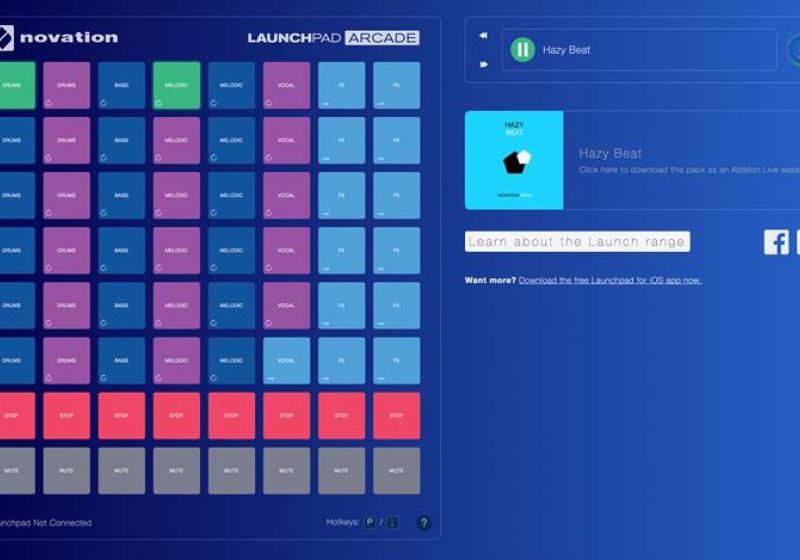Open the Facebook share icon
The height and width of the screenshot is (560, 800).
tap(776, 242)
